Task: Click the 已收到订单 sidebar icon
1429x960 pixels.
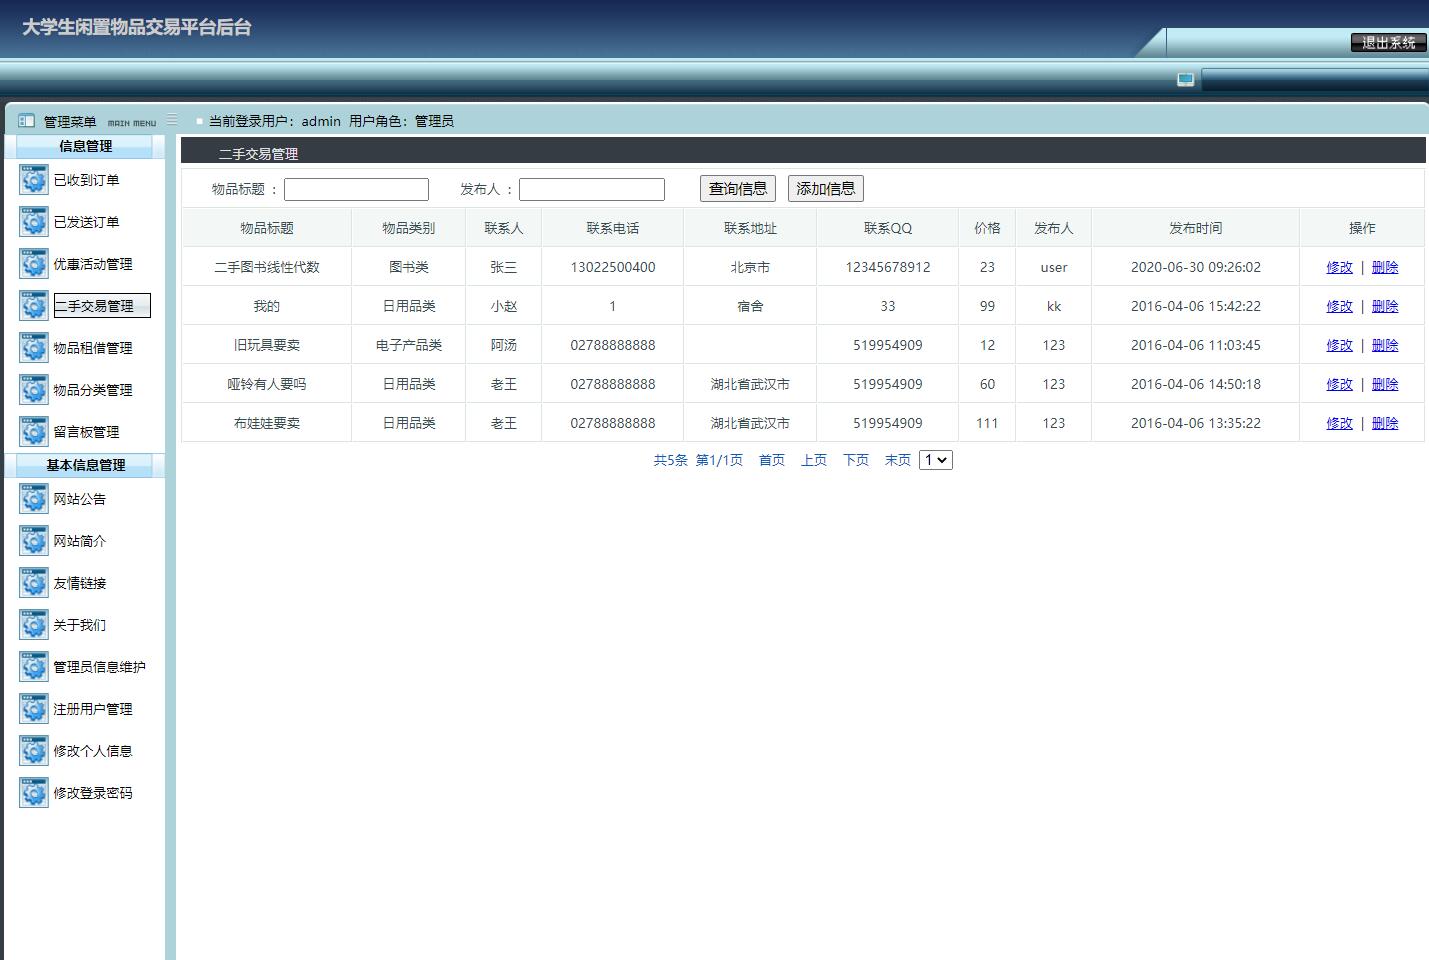Action: pos(33,180)
